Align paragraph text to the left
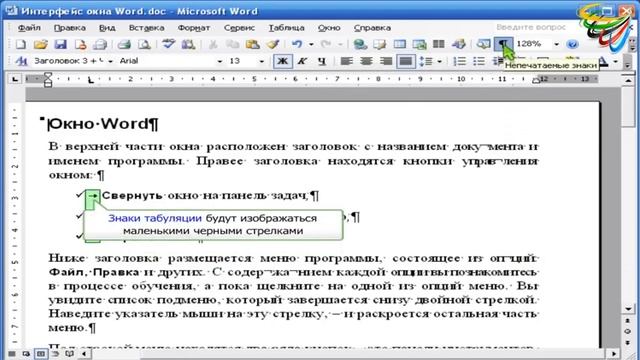 pos(346,62)
